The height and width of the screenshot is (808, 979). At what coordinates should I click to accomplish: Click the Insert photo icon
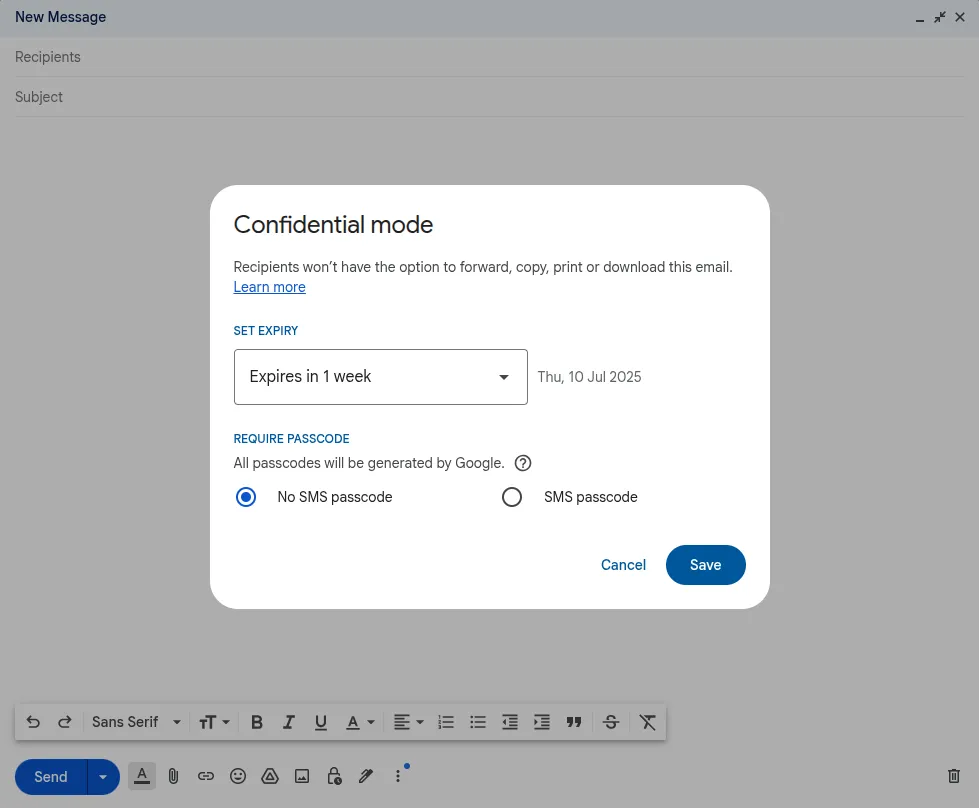point(302,776)
